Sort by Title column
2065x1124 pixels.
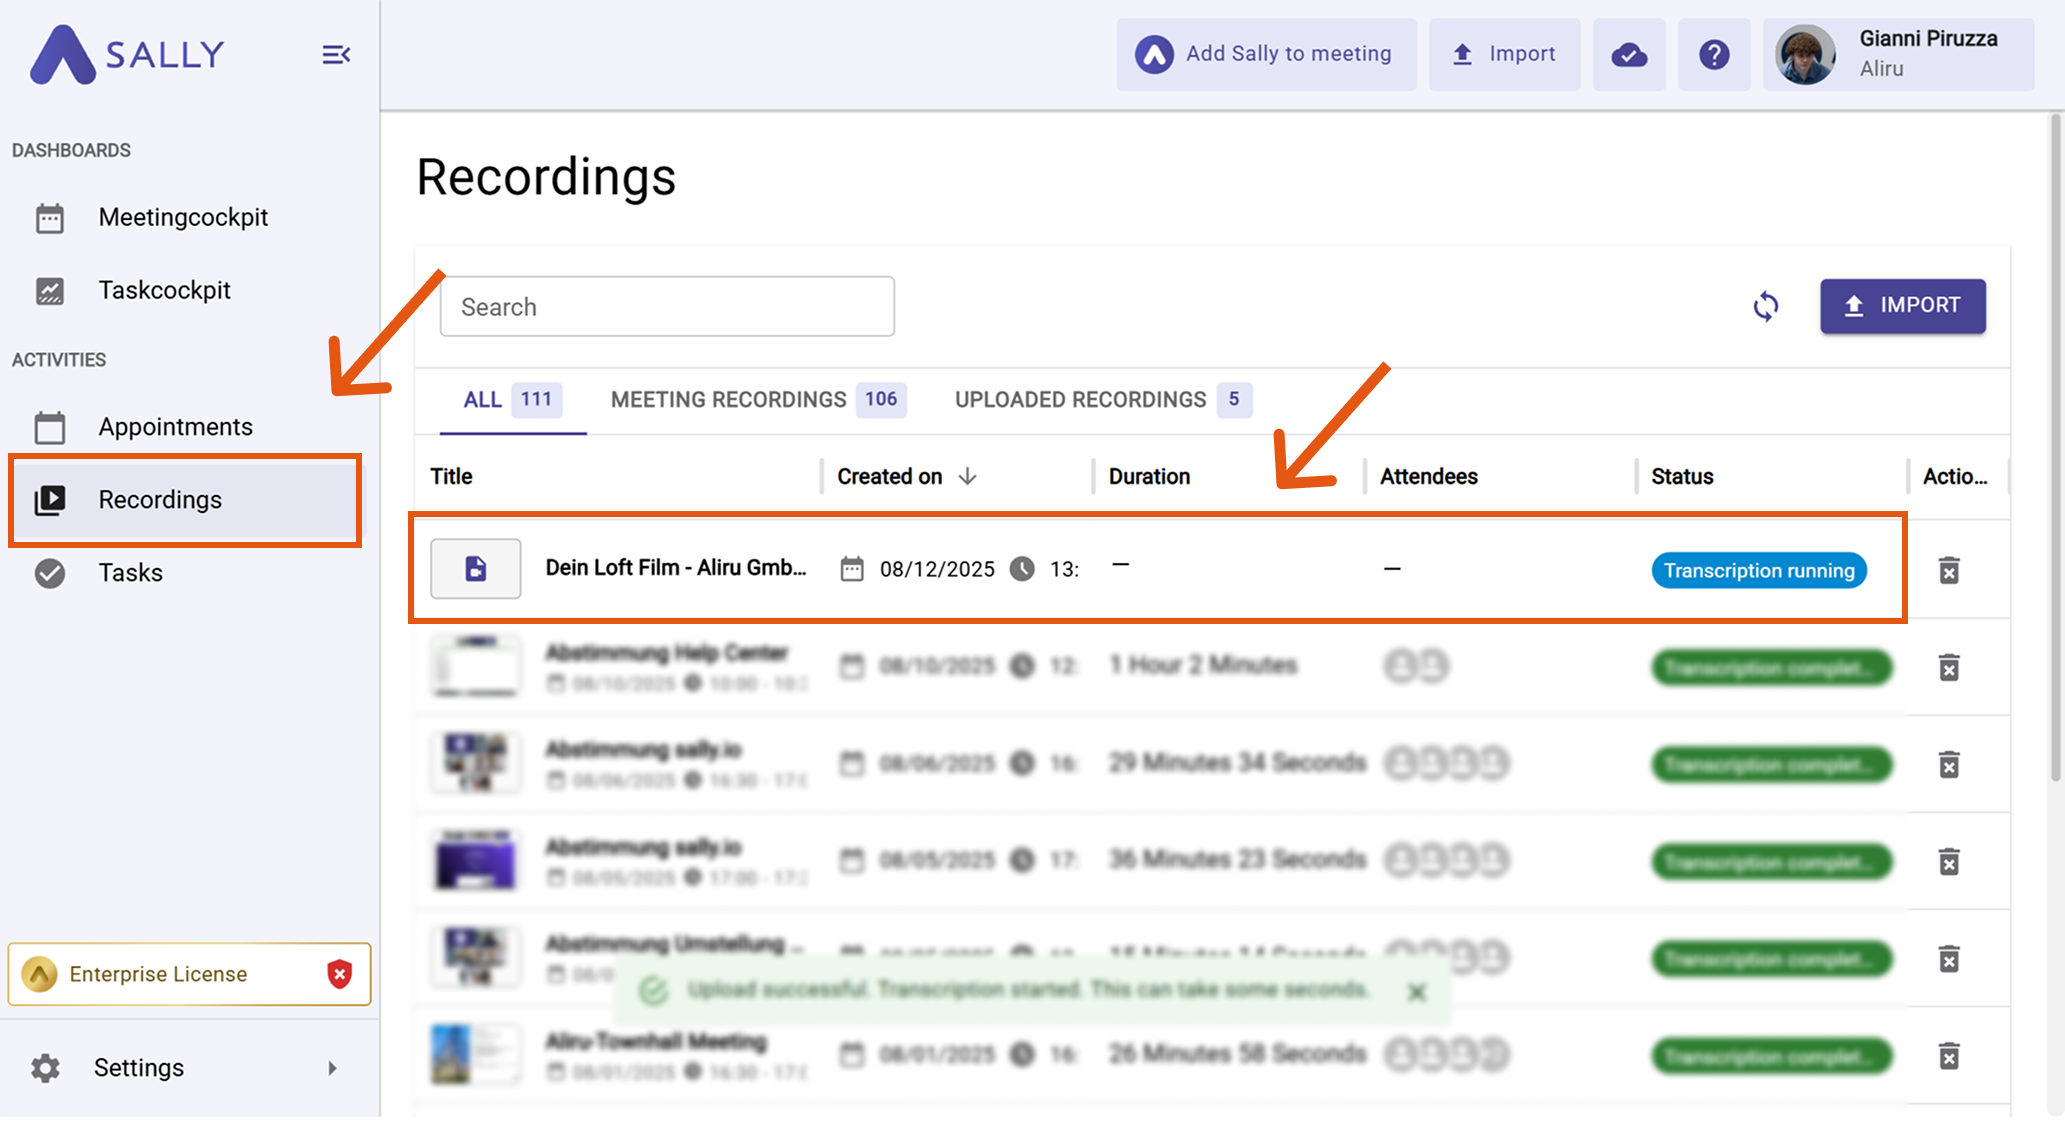pos(451,477)
